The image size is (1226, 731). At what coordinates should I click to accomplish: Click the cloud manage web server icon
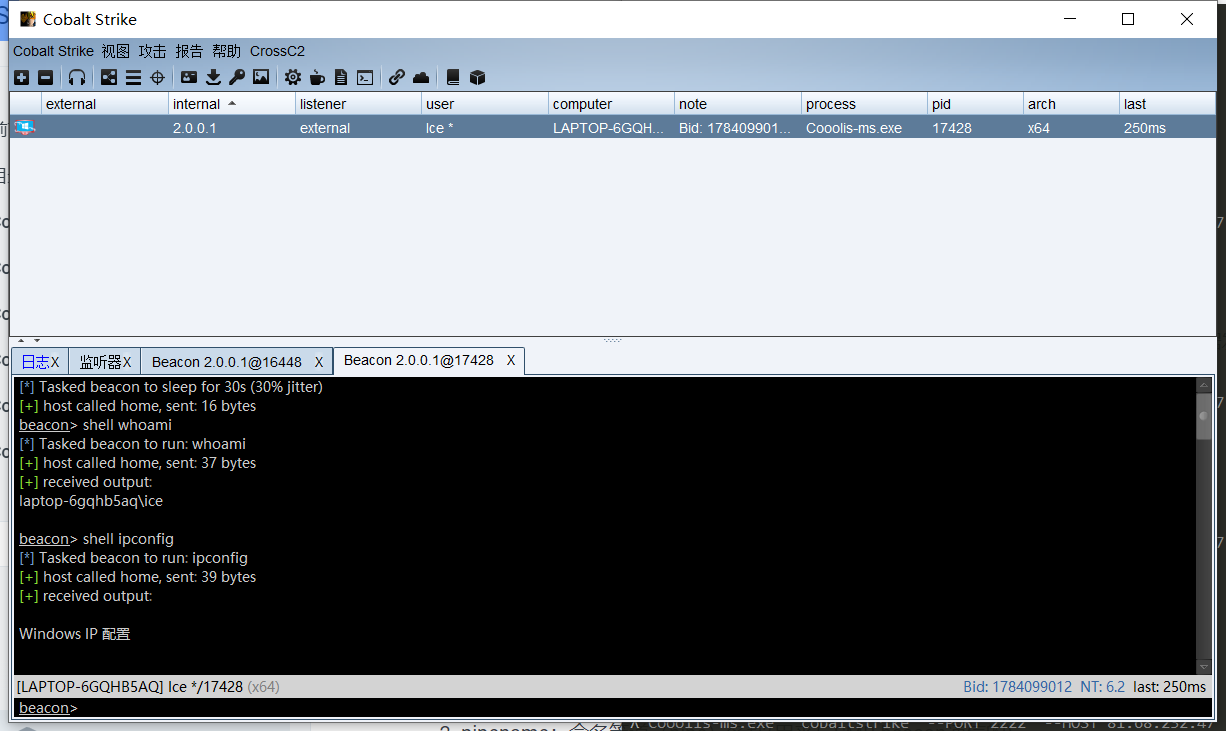pyautogui.click(x=421, y=77)
